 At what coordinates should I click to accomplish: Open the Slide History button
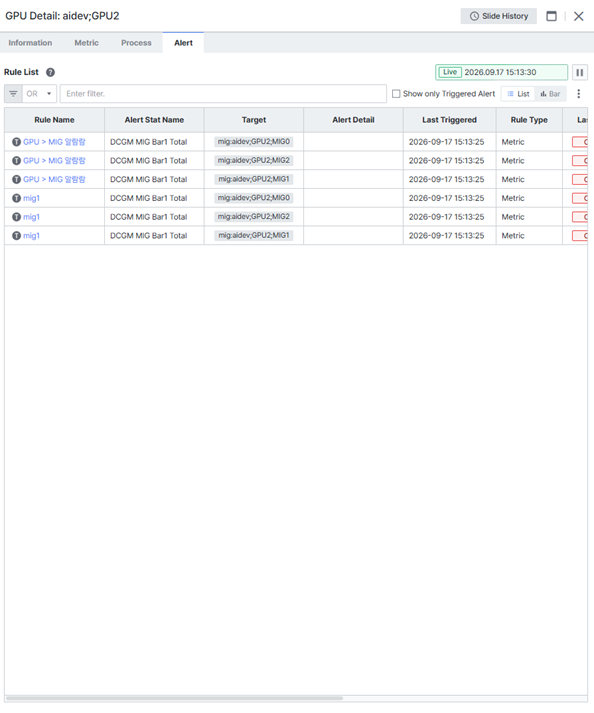(498, 16)
